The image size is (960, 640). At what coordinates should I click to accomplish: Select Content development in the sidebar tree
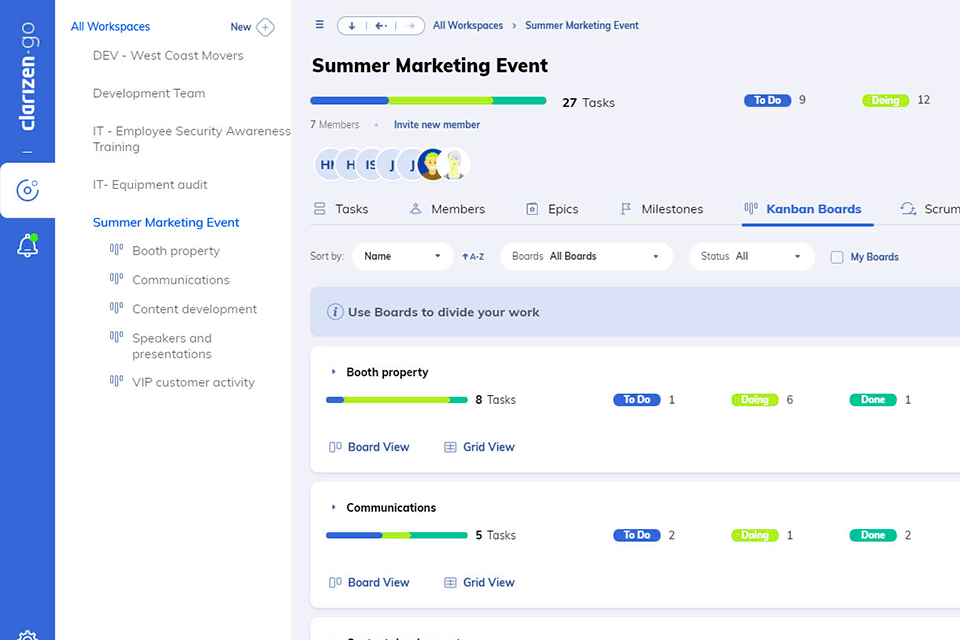click(x=194, y=309)
